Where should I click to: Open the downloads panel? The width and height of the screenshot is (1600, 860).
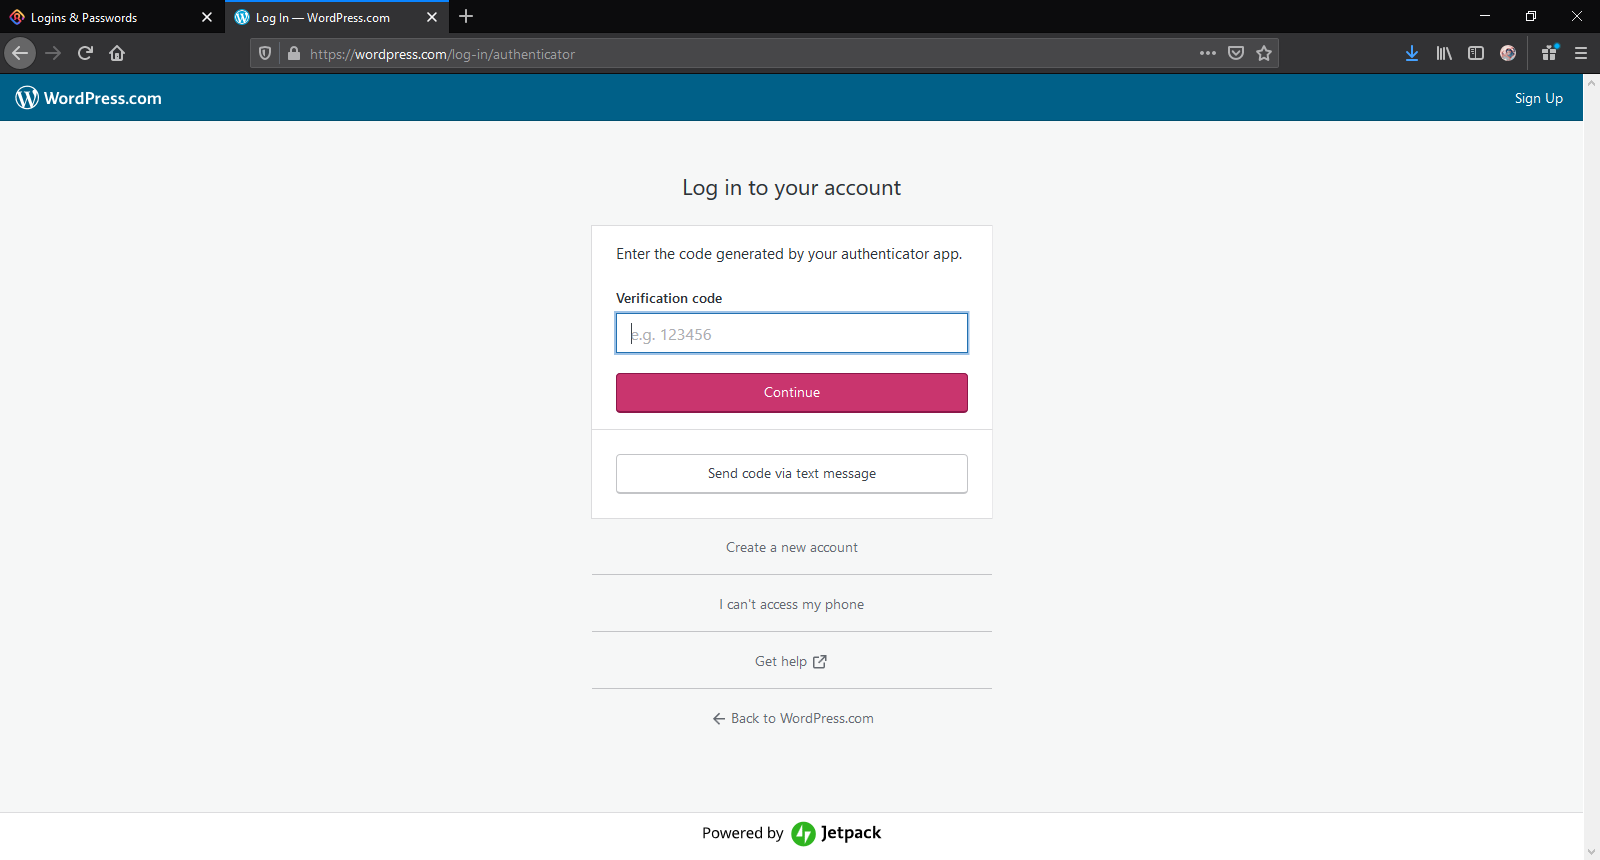(1412, 53)
